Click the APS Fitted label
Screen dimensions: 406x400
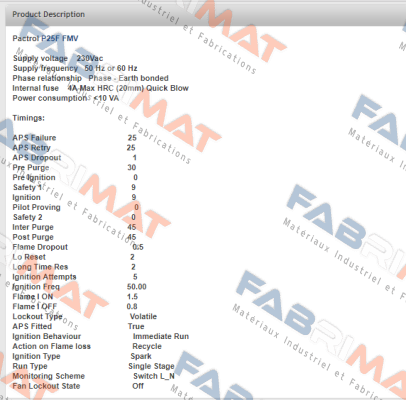tap(32, 326)
